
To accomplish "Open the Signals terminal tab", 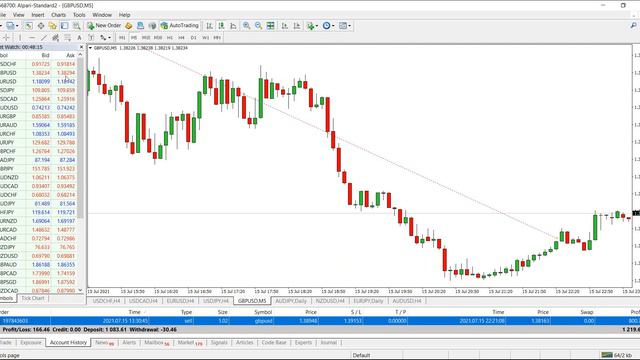I will [x=219, y=343].
